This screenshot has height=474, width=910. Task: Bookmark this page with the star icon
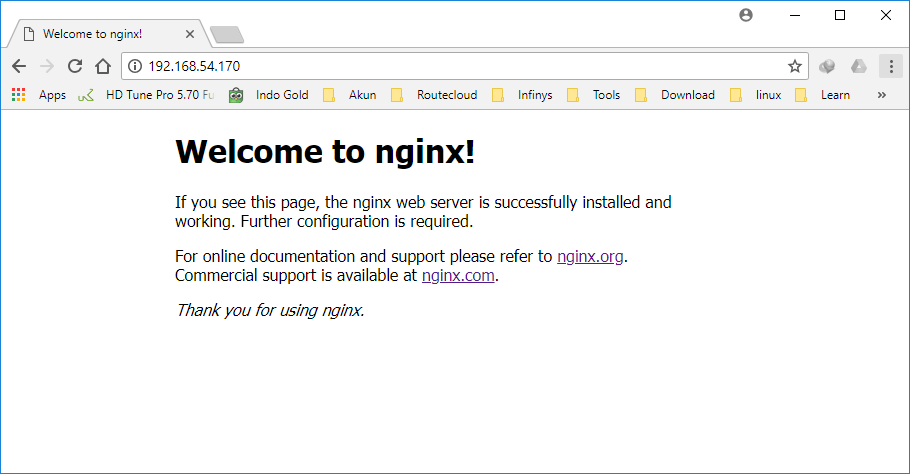tap(795, 66)
